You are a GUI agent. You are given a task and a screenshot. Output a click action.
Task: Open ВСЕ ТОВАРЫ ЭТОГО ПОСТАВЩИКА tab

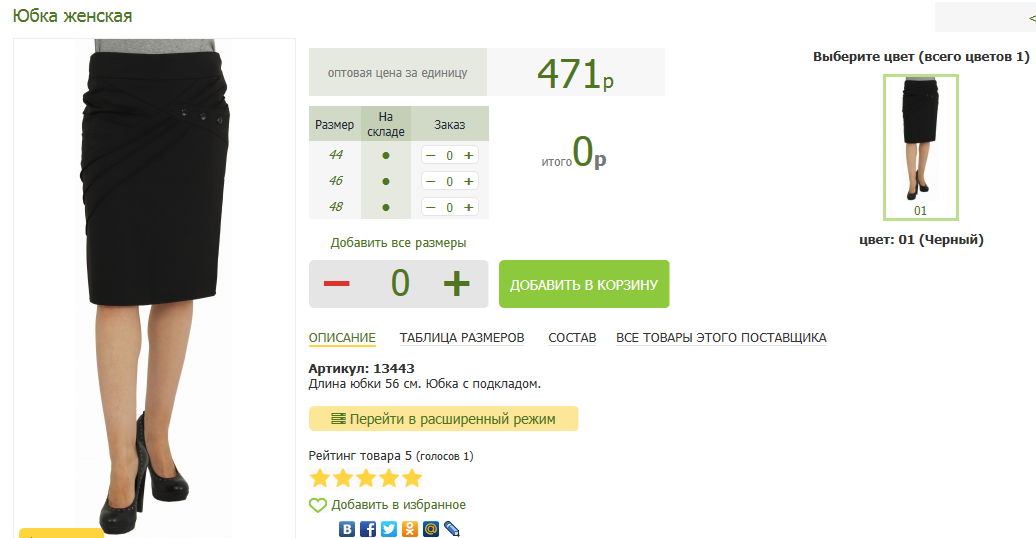[x=722, y=338]
